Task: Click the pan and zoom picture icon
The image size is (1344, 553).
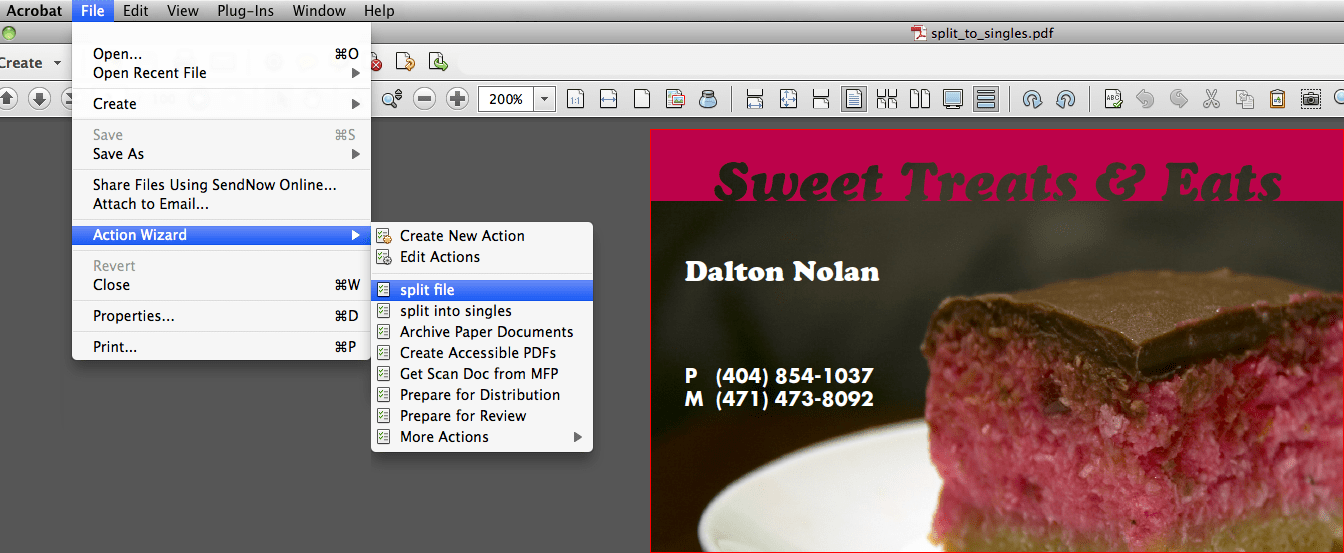Action: point(675,99)
